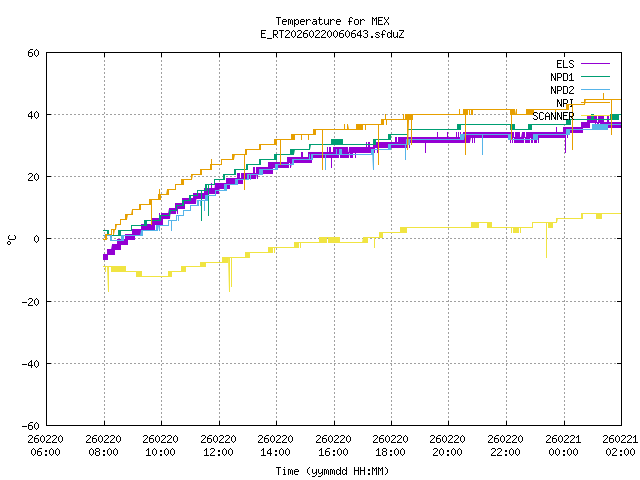This screenshot has width=640, height=480.
Task: Click the 260221 00:00 time axis tick
Action: pos(563,445)
